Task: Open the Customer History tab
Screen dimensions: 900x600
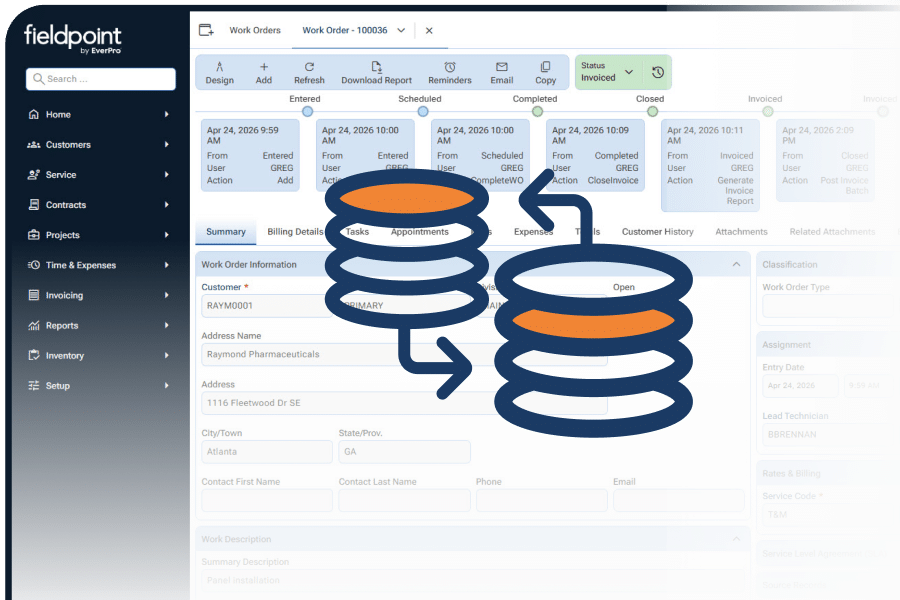Action: point(657,231)
